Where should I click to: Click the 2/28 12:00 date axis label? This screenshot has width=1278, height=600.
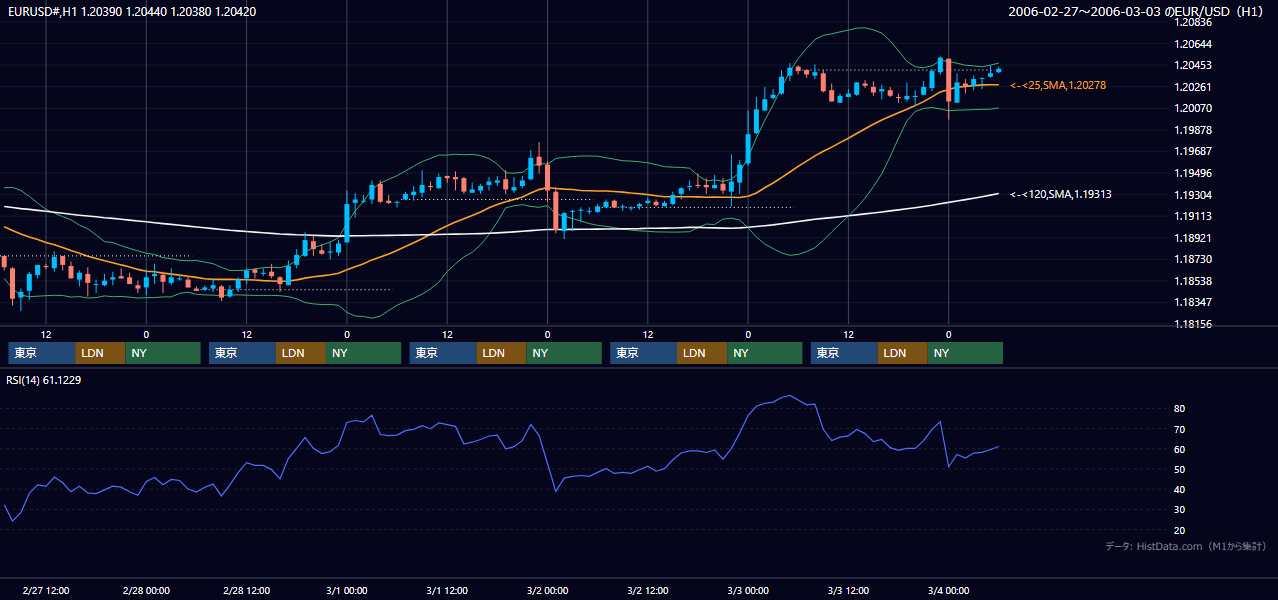click(x=247, y=590)
